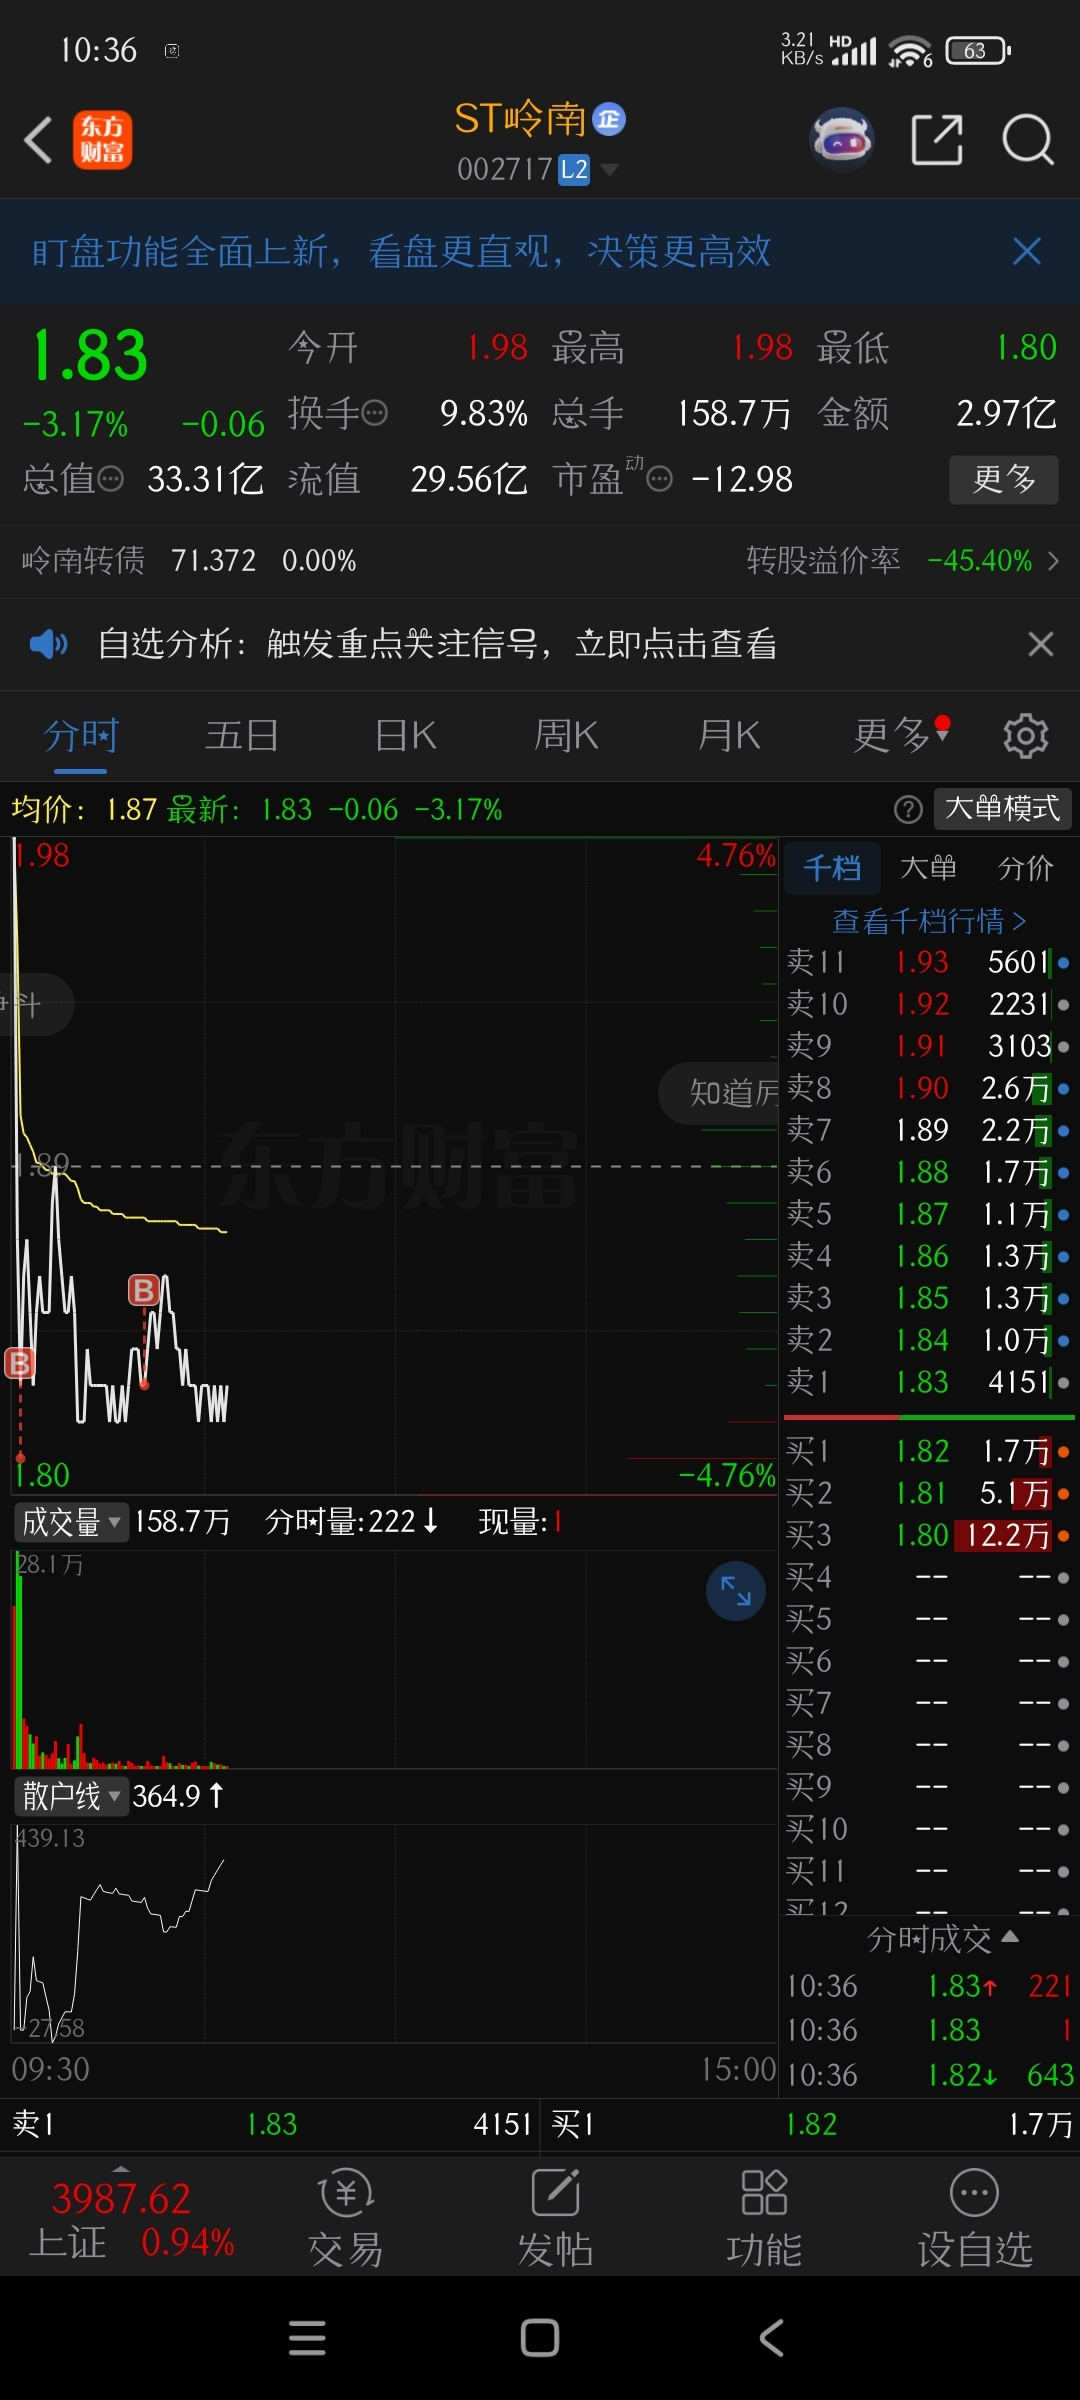Tap 买2 row at 1.81
This screenshot has height=2400, width=1080.
(929, 1493)
